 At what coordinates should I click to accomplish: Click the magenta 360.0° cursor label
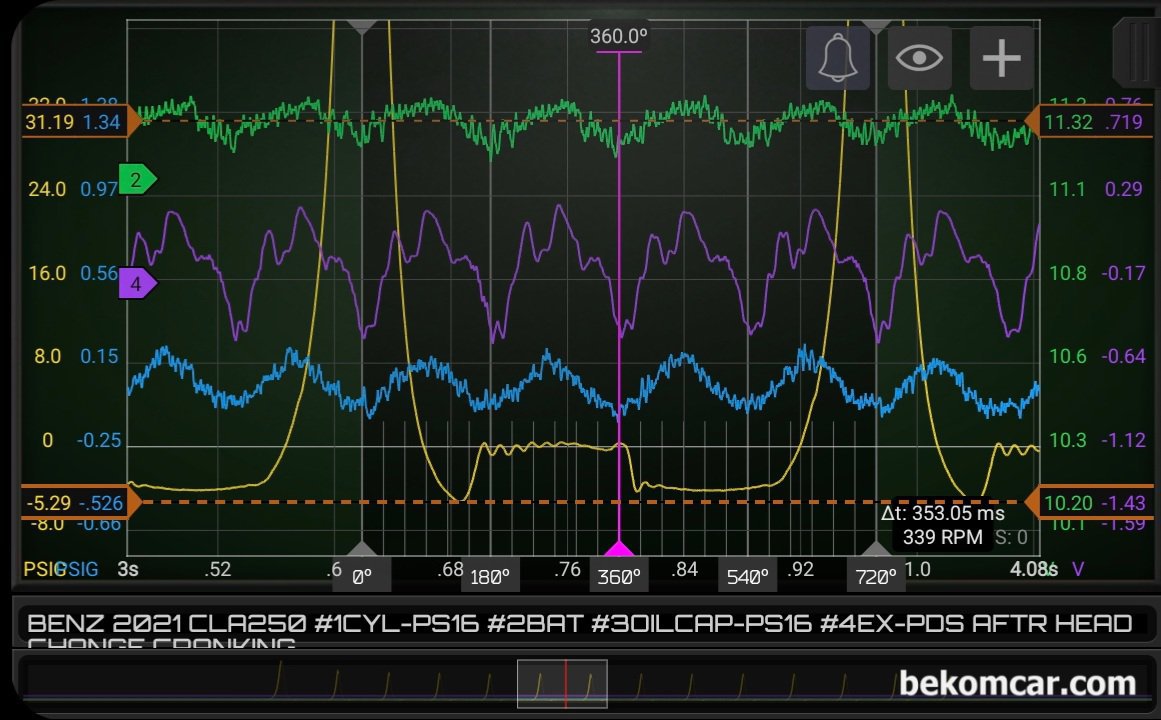click(x=618, y=36)
